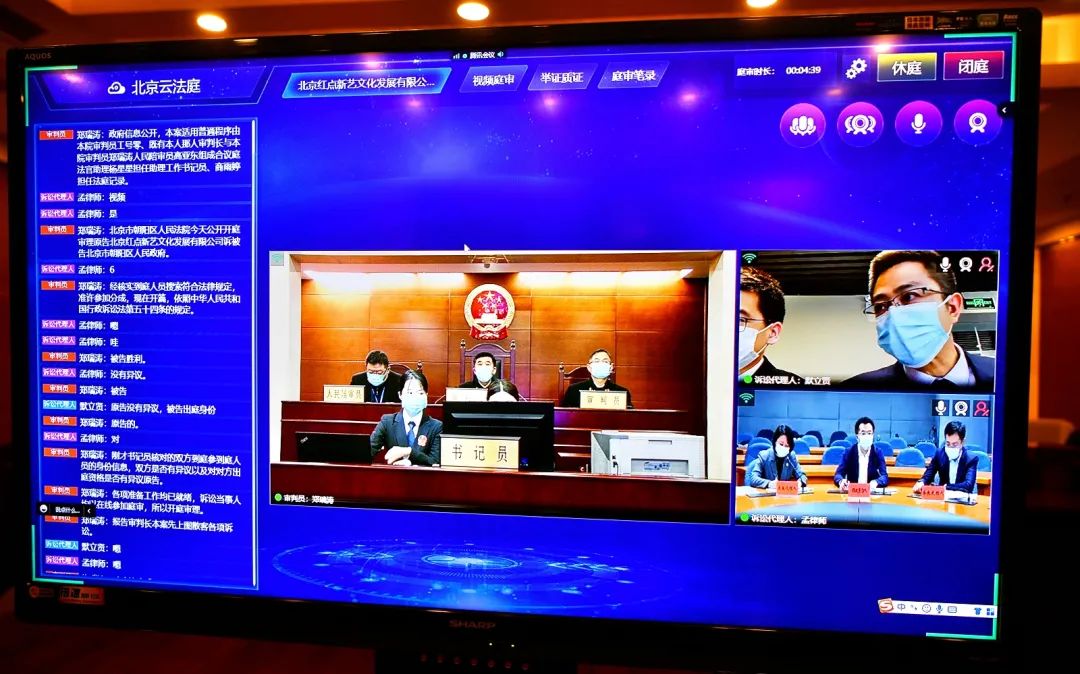Toggle your microphone with the round mic button
This screenshot has width=1080, height=674.
click(918, 123)
